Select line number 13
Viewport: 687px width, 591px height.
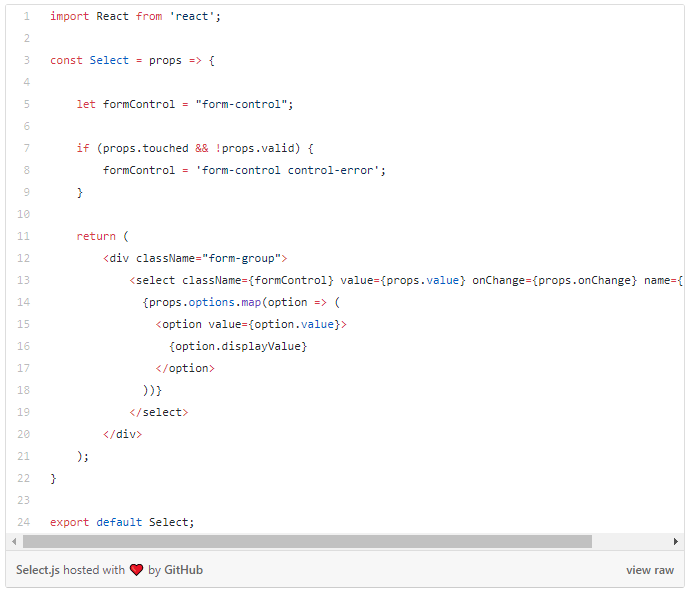point(24,280)
